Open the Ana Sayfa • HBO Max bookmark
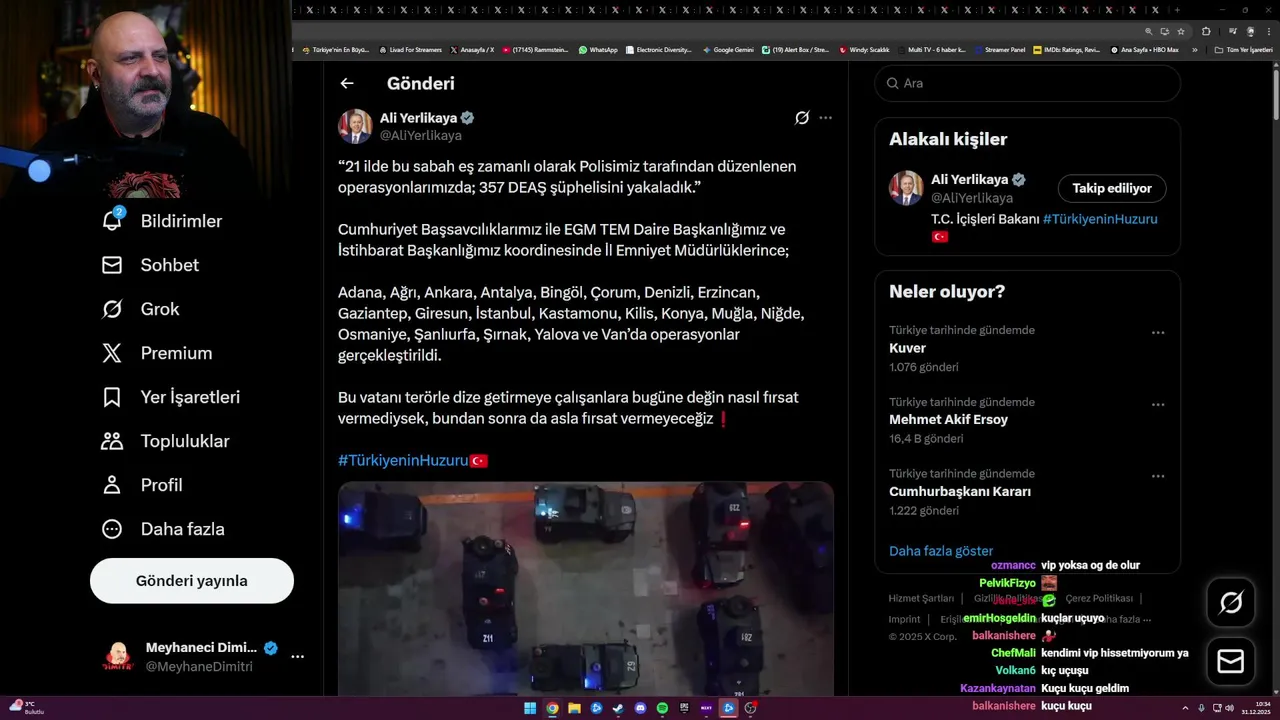Image resolution: width=1280 pixels, height=720 pixels. coord(1145,50)
